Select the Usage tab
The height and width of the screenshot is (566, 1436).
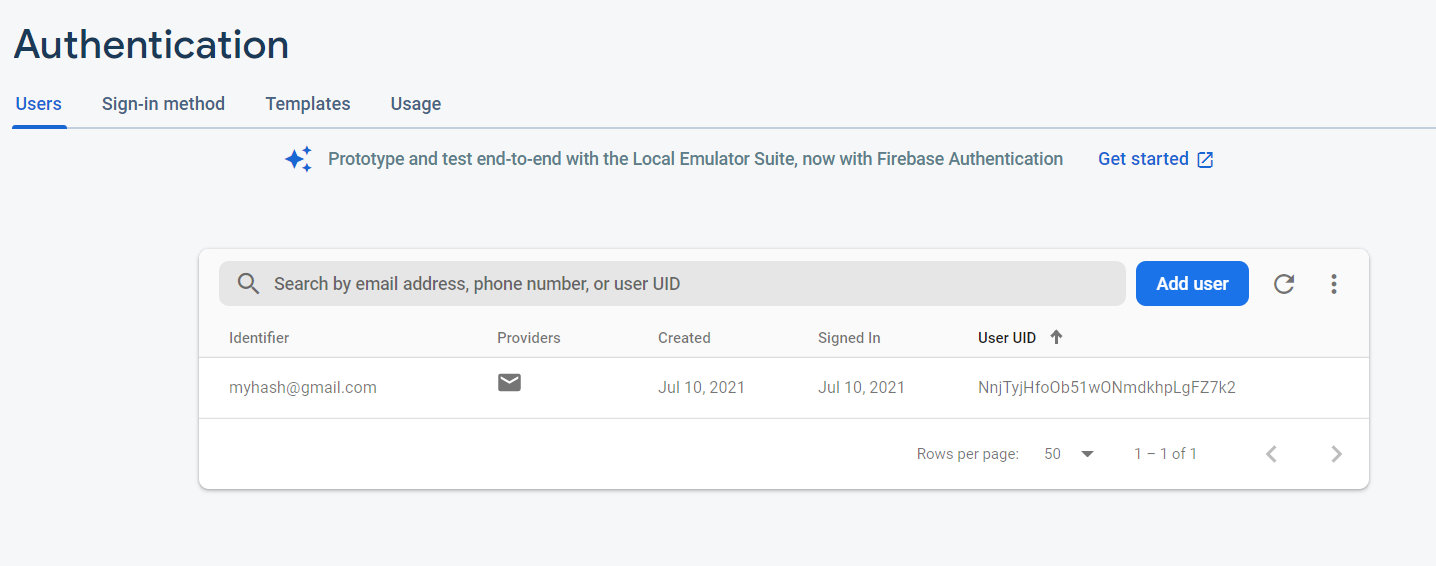(416, 104)
